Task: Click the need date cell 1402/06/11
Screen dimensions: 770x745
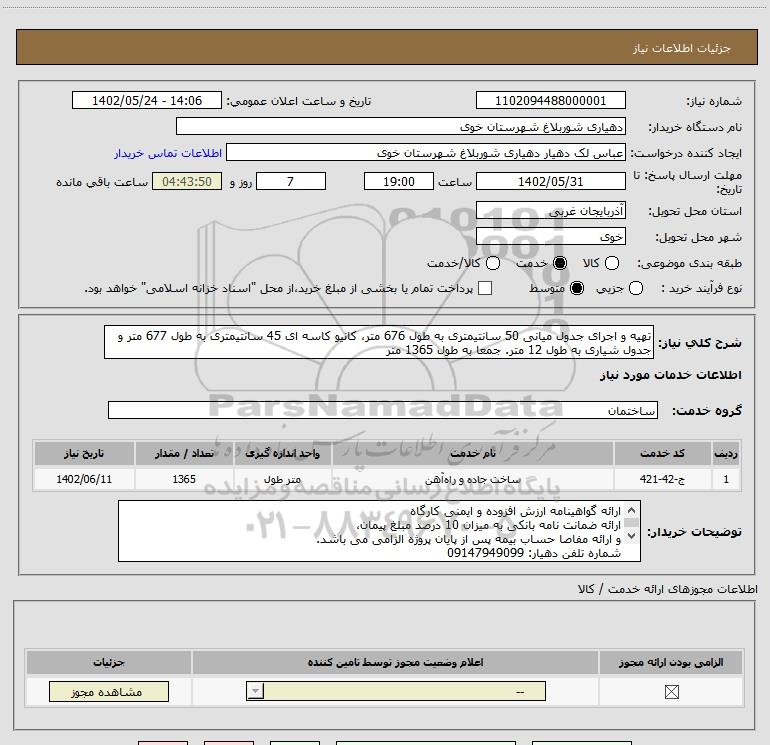Action: 84,479
